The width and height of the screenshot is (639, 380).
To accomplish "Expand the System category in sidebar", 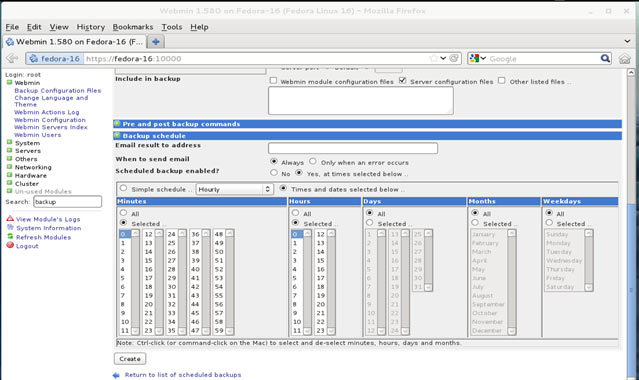I will click(9, 142).
